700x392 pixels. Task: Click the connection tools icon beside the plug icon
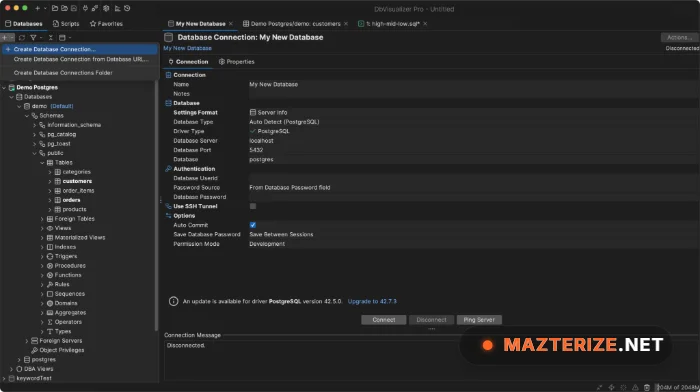(95, 8)
